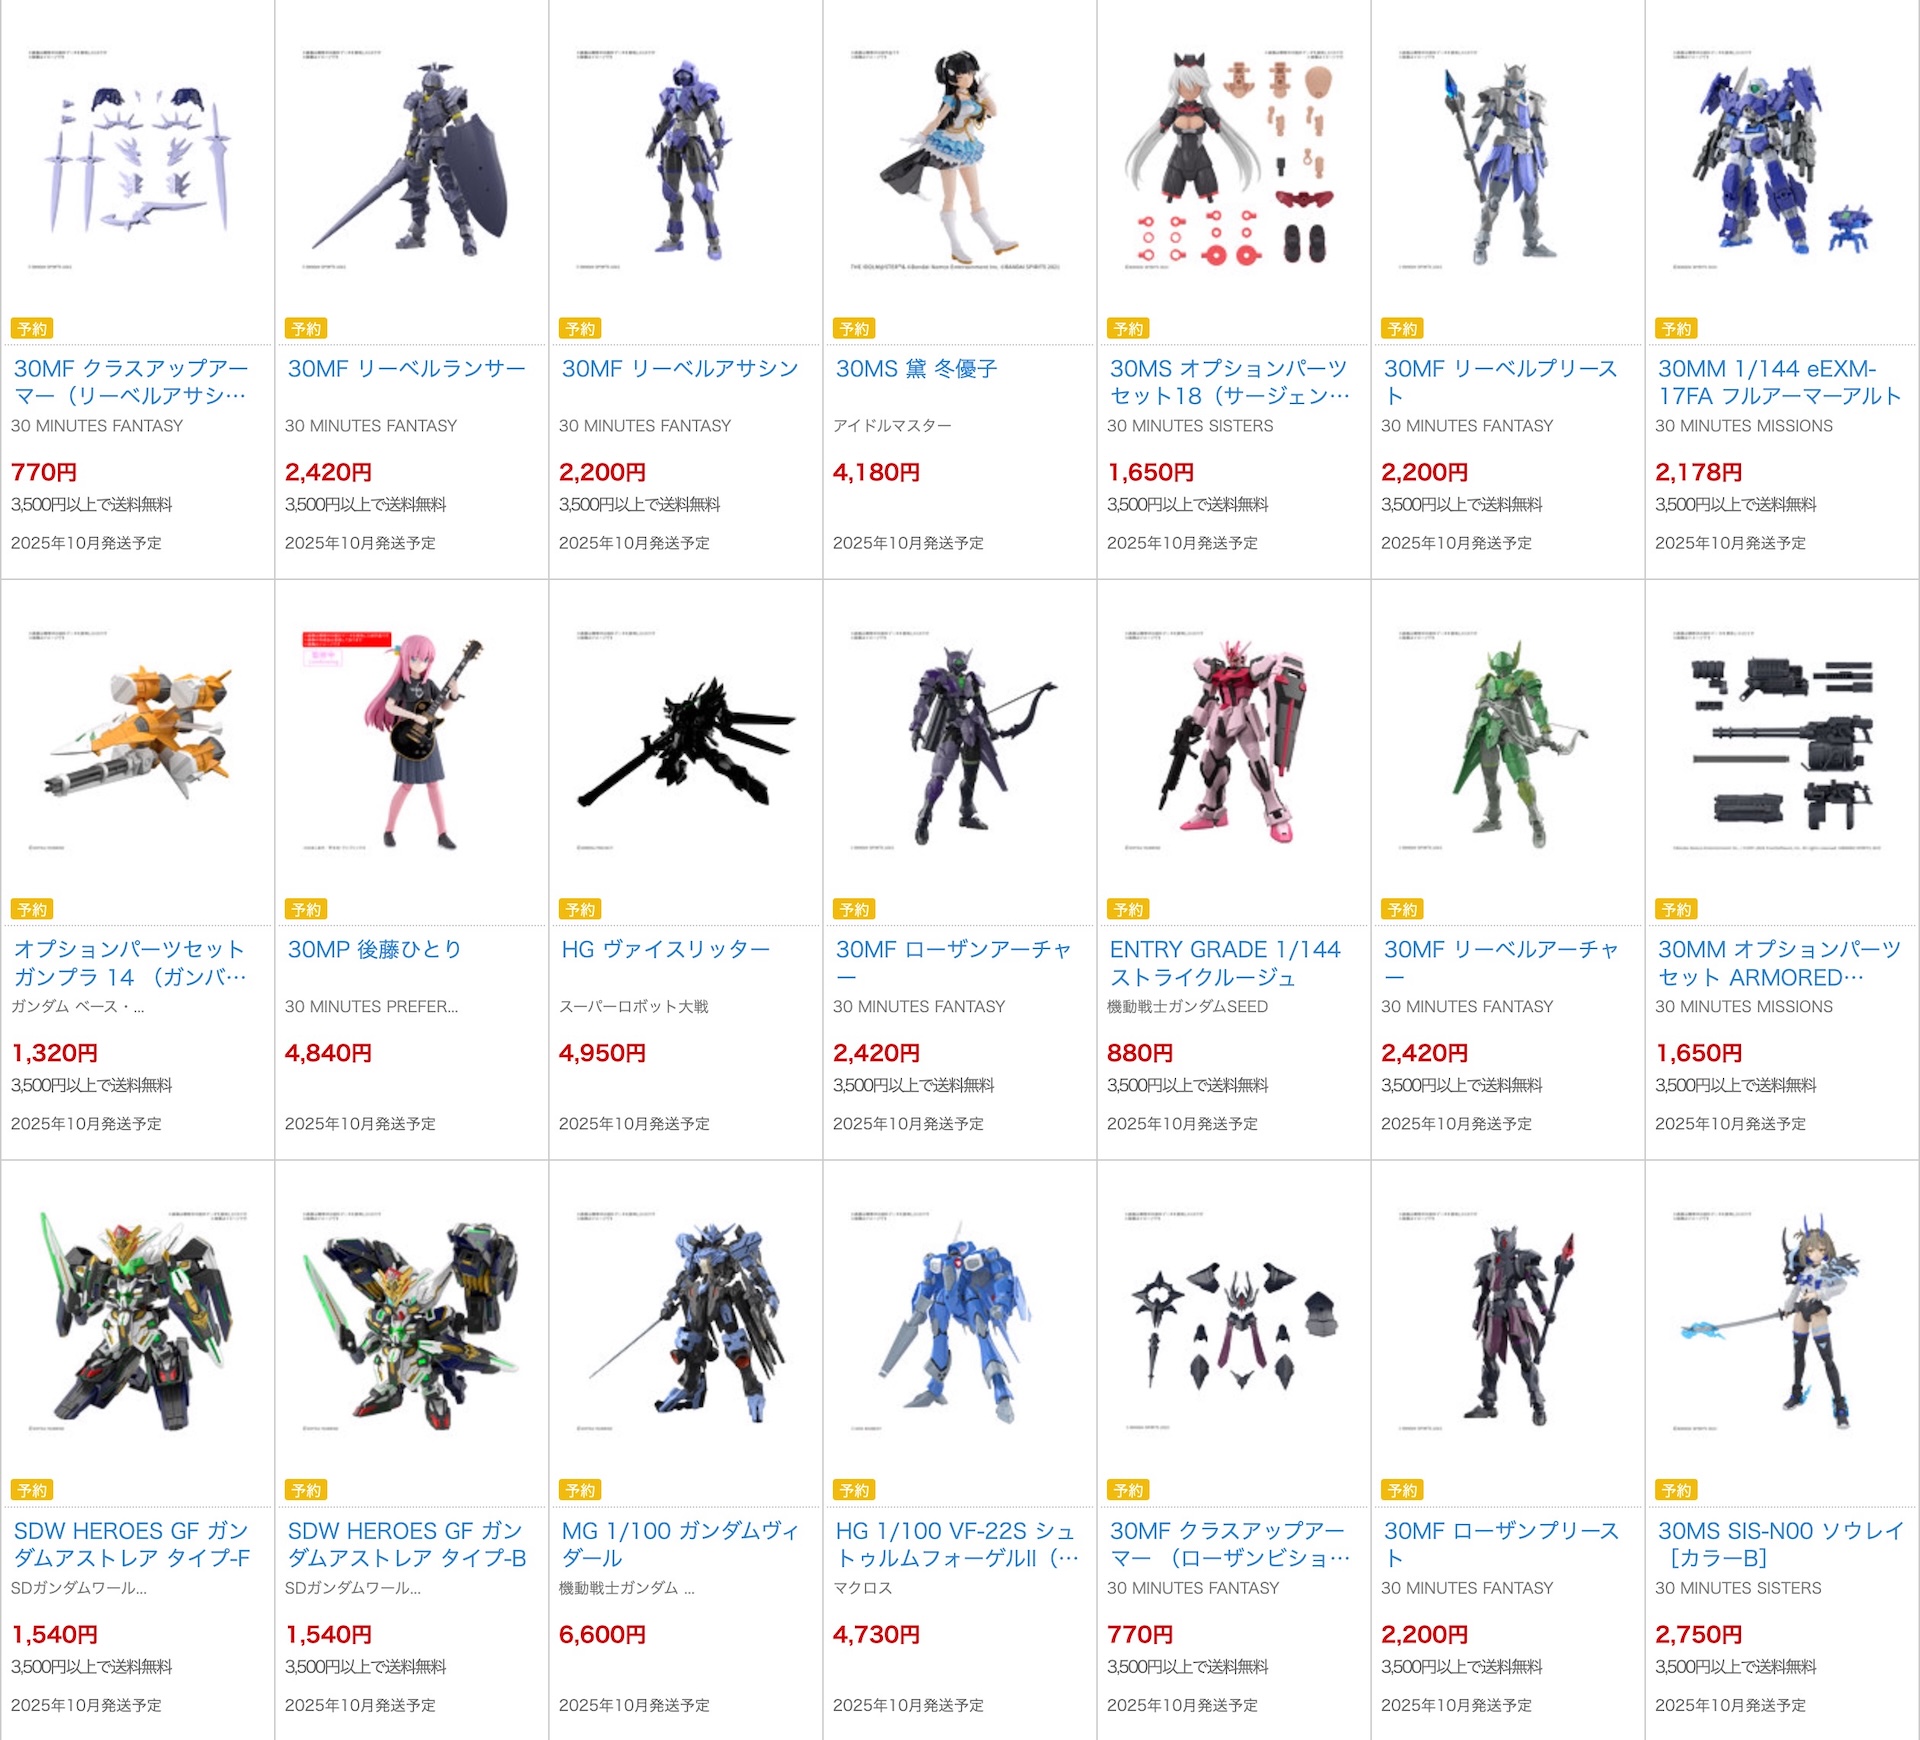Open SDW HEROES GF アストレア タイプ-B link
Screen dimensions: 1920x1740
[406, 1544]
